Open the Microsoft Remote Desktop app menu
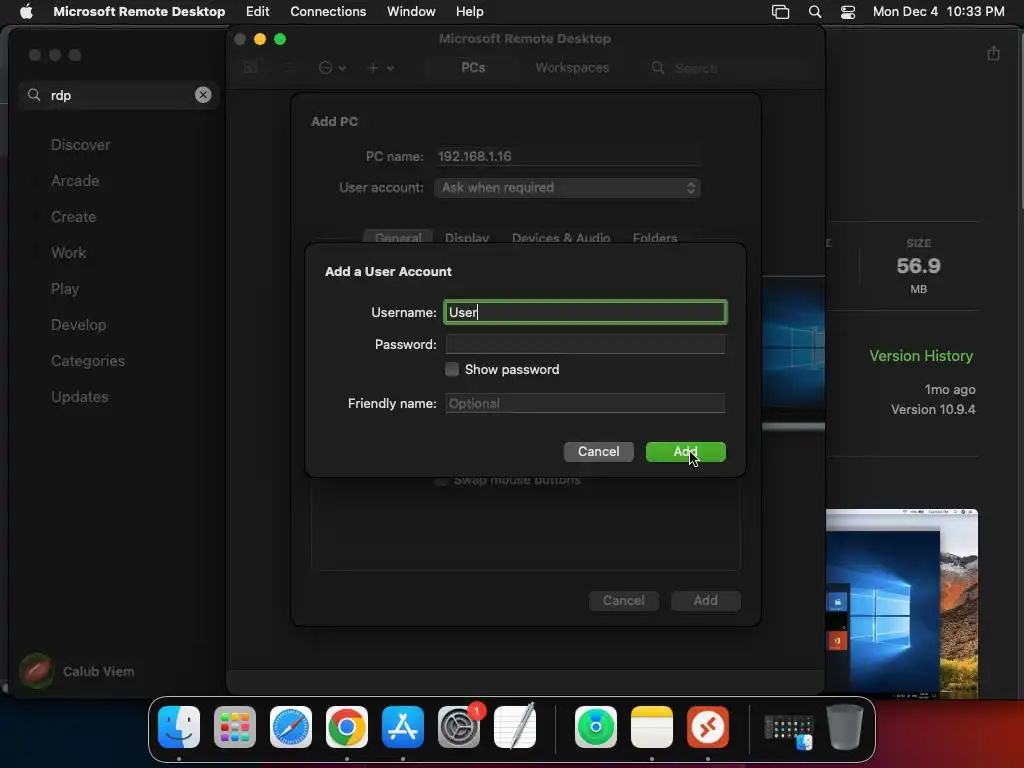This screenshot has height=768, width=1024. [139, 11]
